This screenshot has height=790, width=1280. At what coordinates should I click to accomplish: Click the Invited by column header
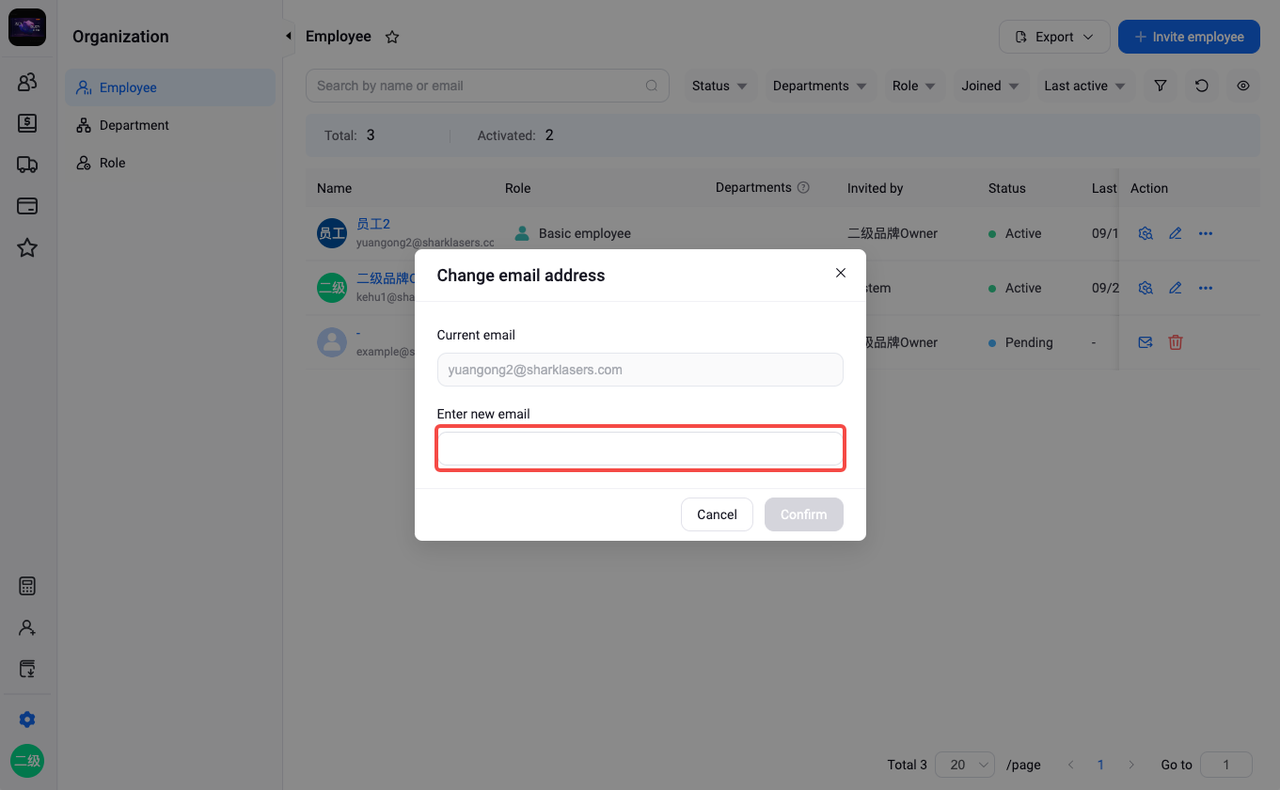click(875, 188)
